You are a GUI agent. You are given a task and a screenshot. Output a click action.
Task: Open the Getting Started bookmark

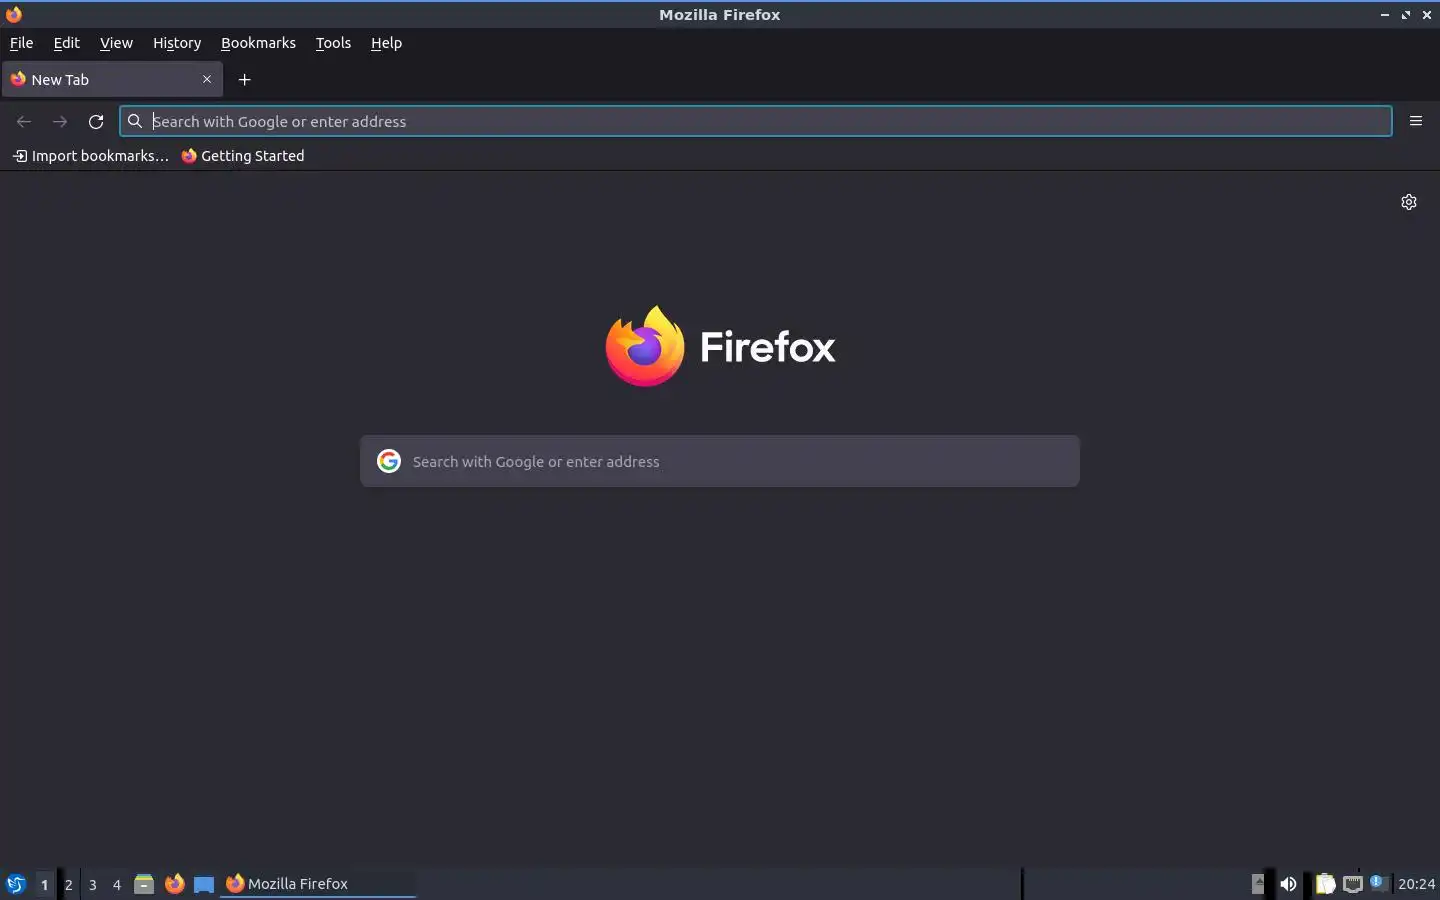[x=243, y=156]
